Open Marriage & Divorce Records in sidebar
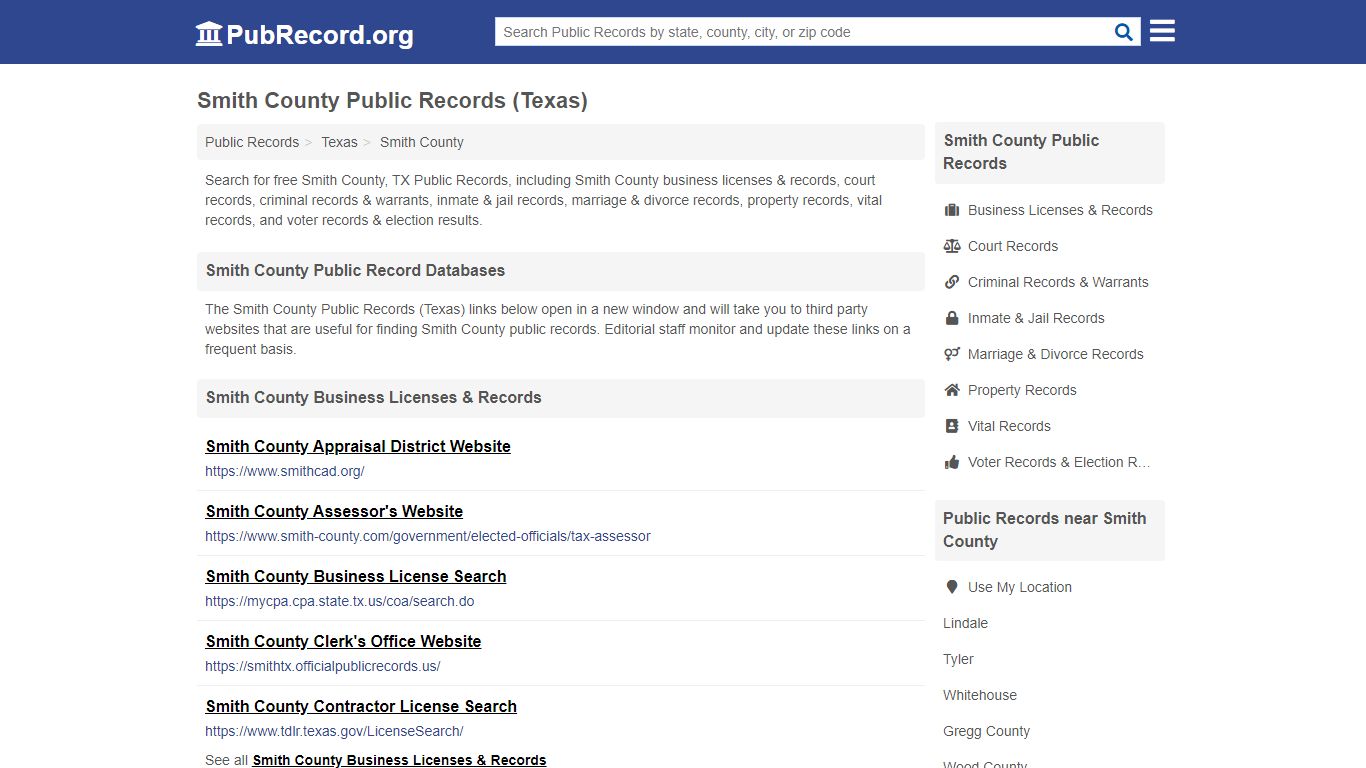The image size is (1366, 768). [1055, 354]
